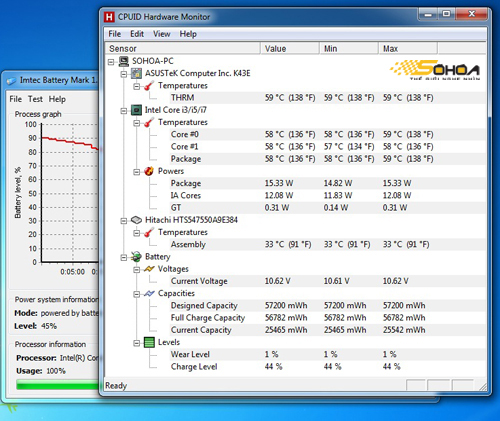Viewport: 500px width, 421px height.
Task: Collapse Temperatures under Intel Core node
Action: [x=137, y=123]
